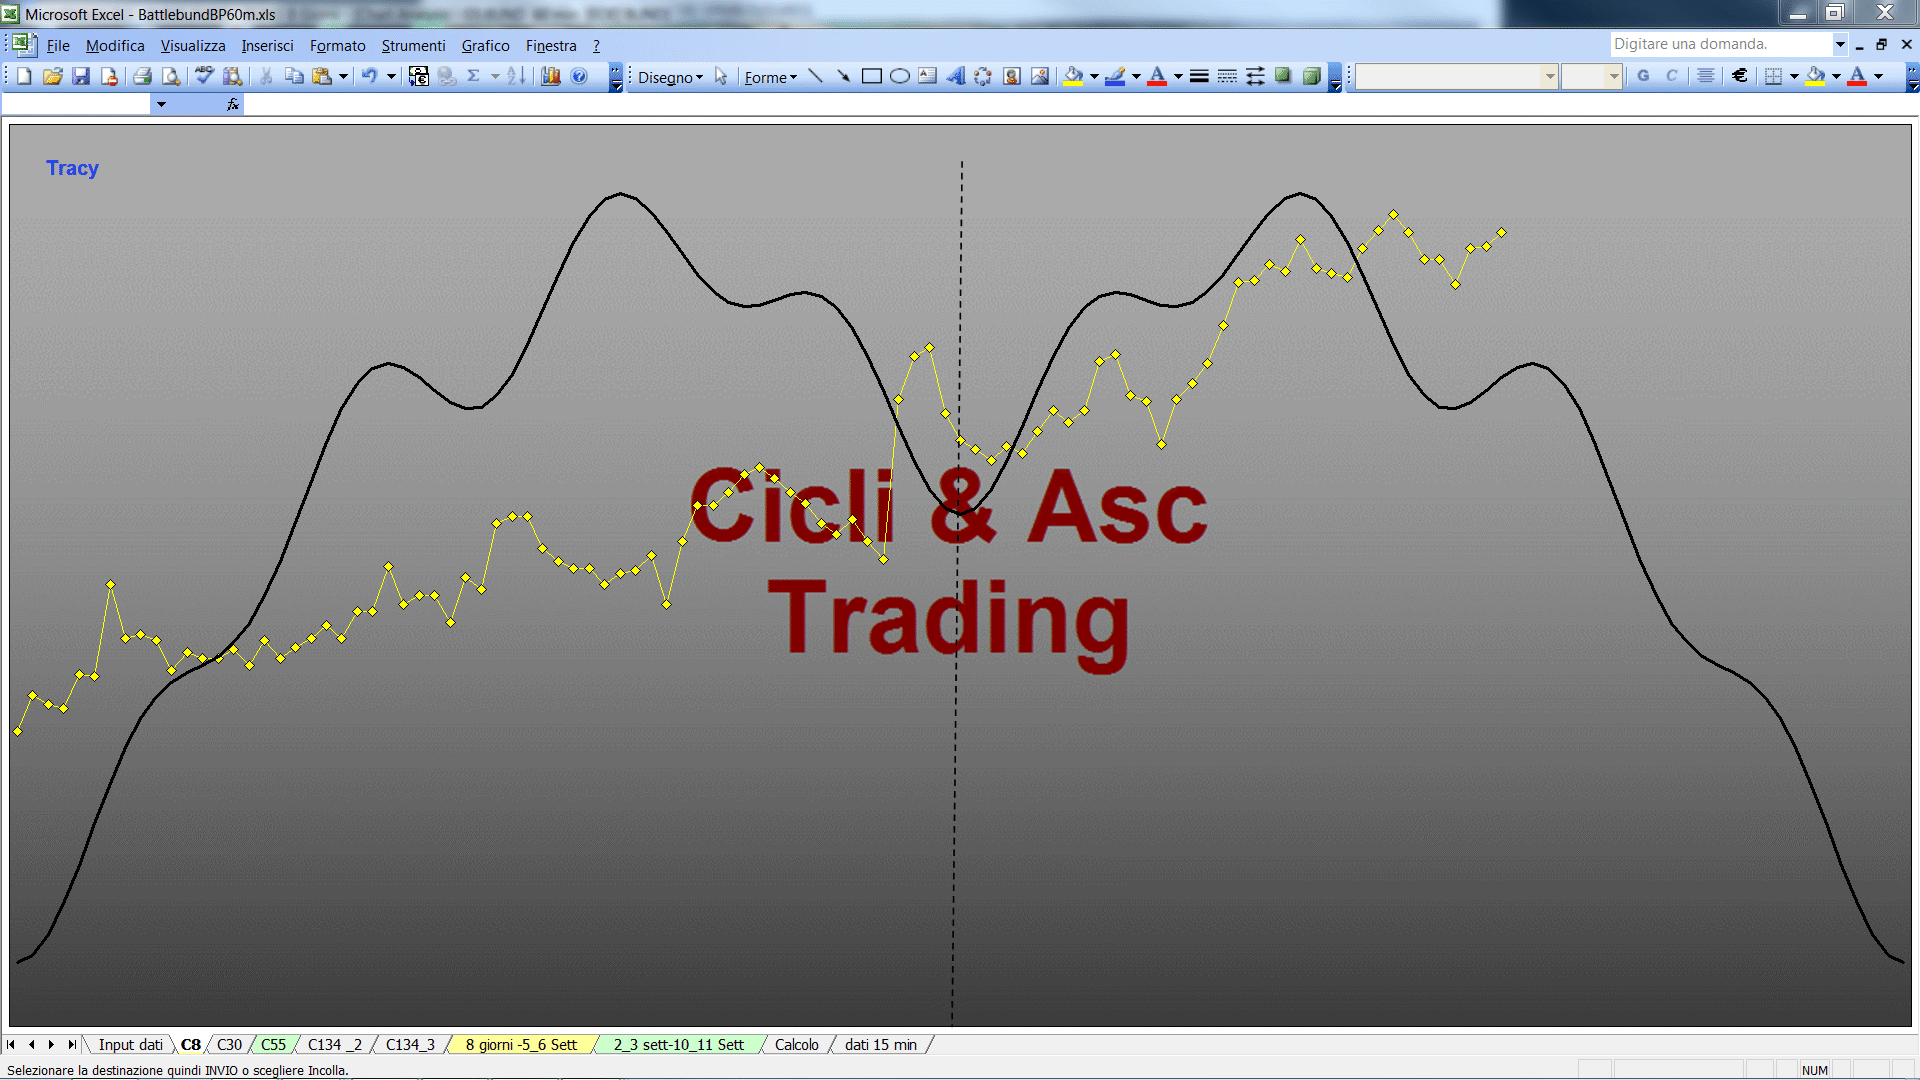Click the Copy icon
This screenshot has height=1080, width=1920.
point(294,76)
